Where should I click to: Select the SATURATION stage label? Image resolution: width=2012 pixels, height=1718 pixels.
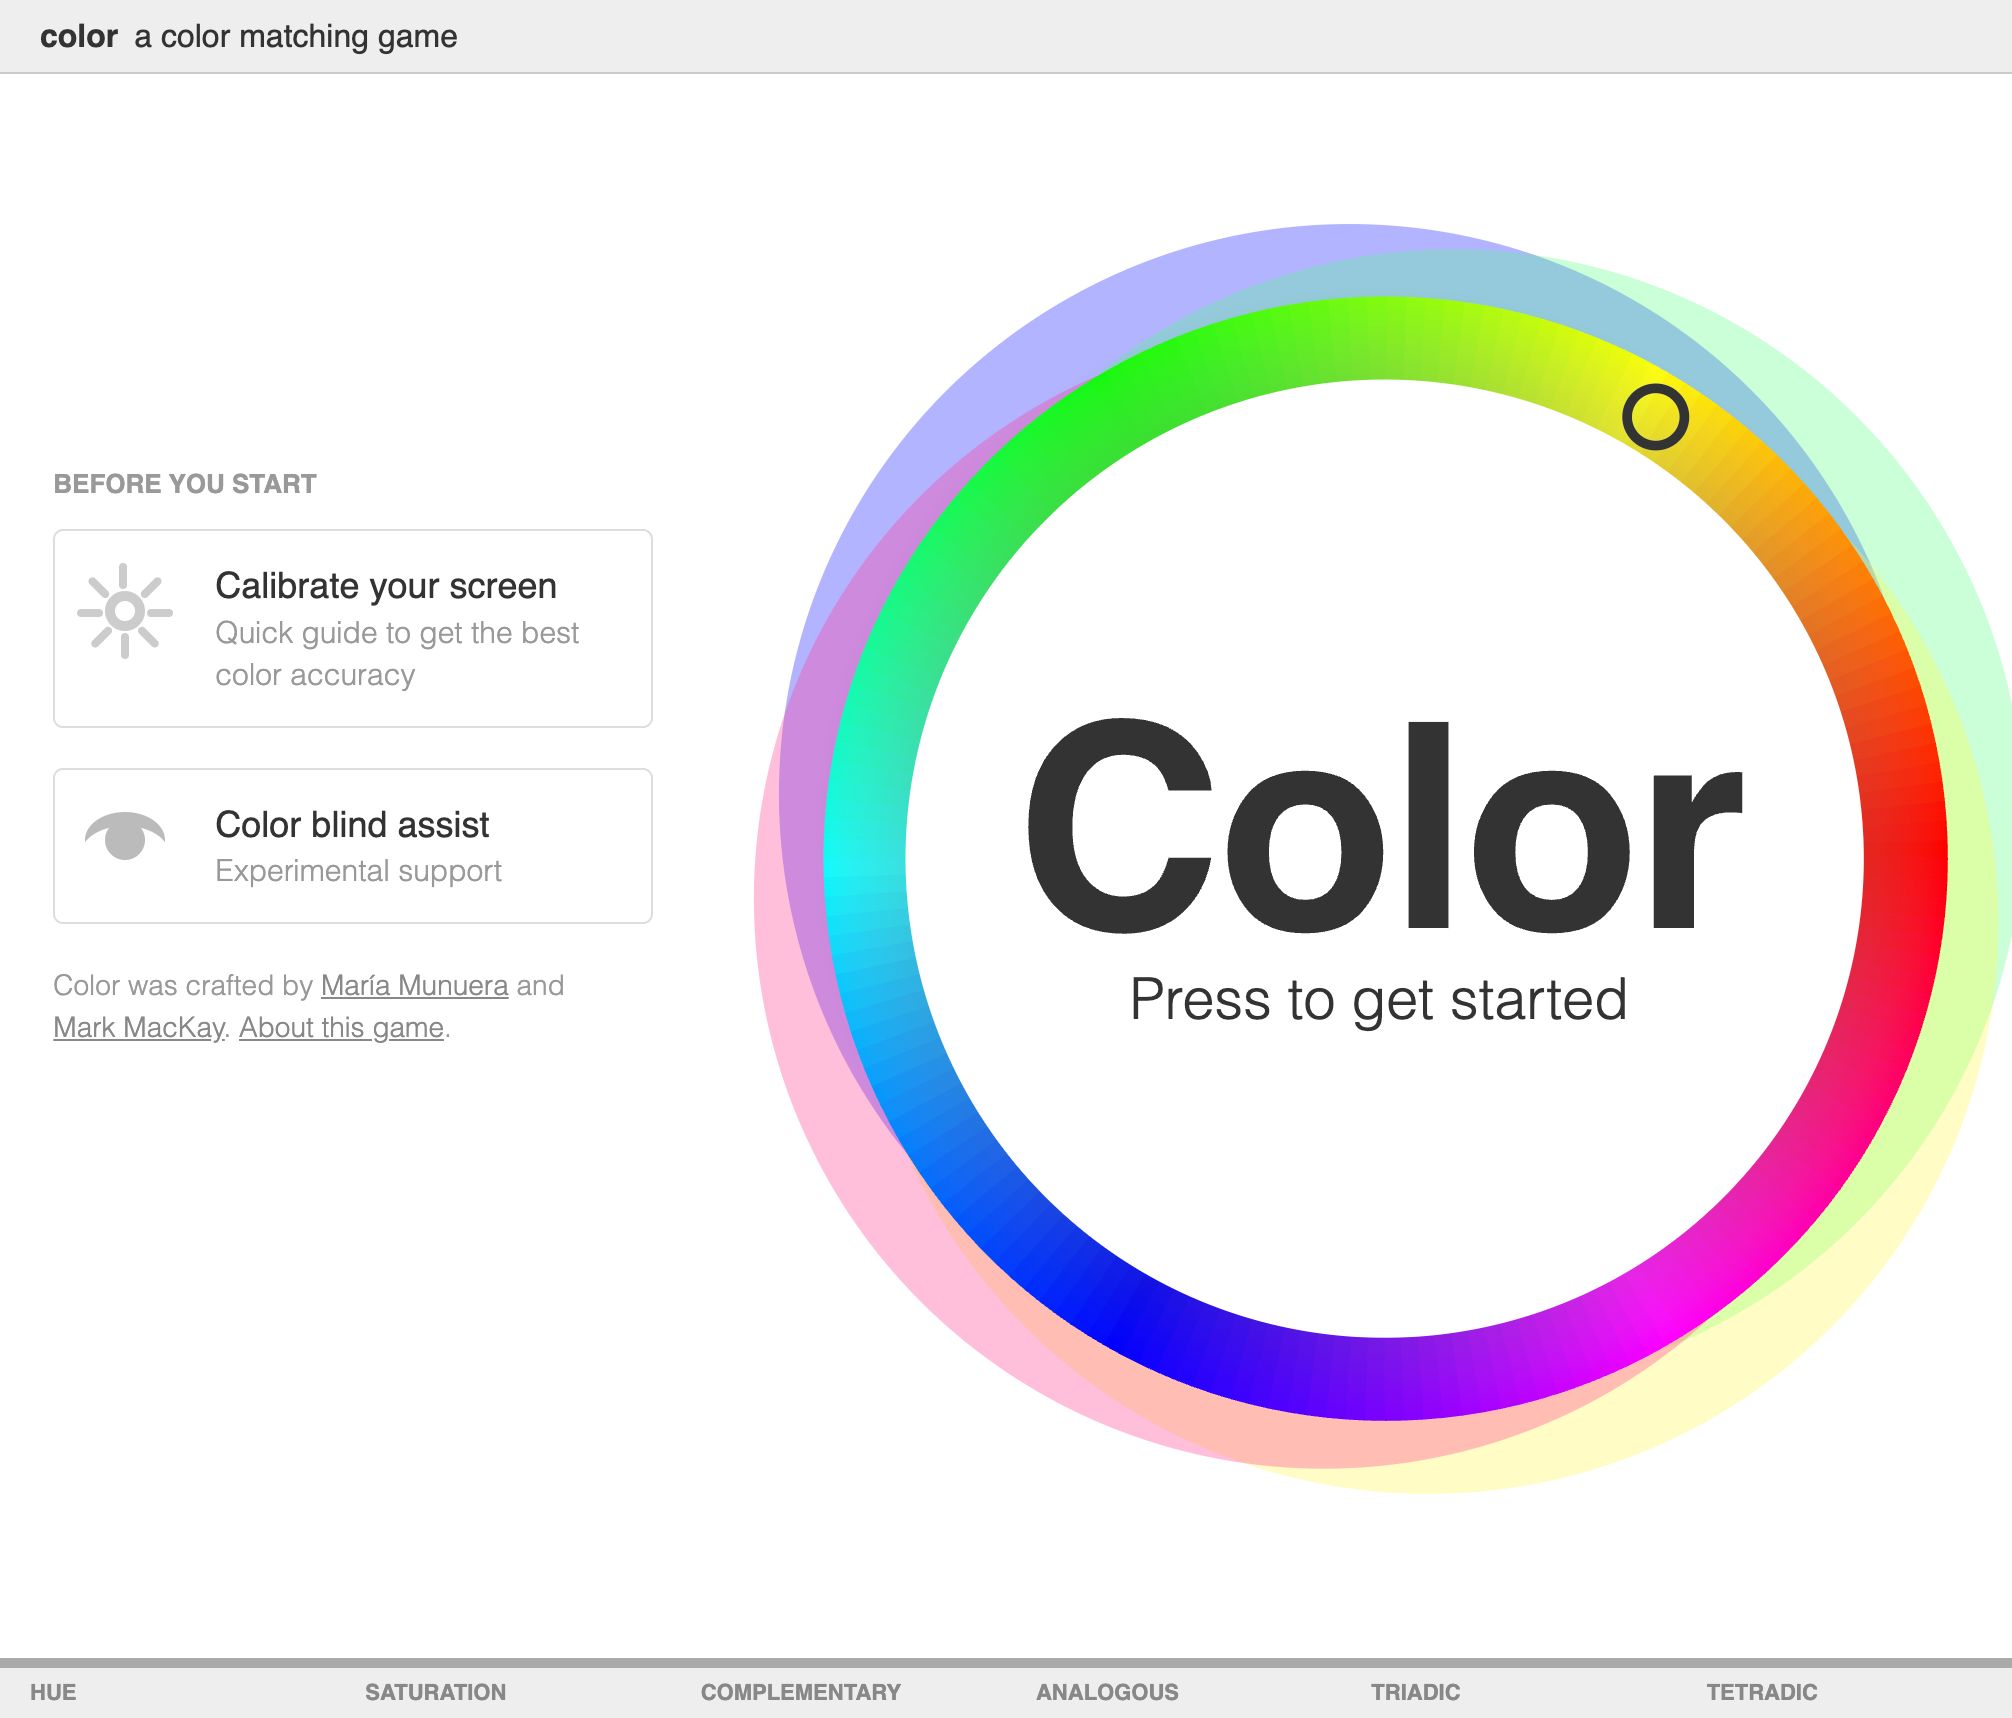435,1692
